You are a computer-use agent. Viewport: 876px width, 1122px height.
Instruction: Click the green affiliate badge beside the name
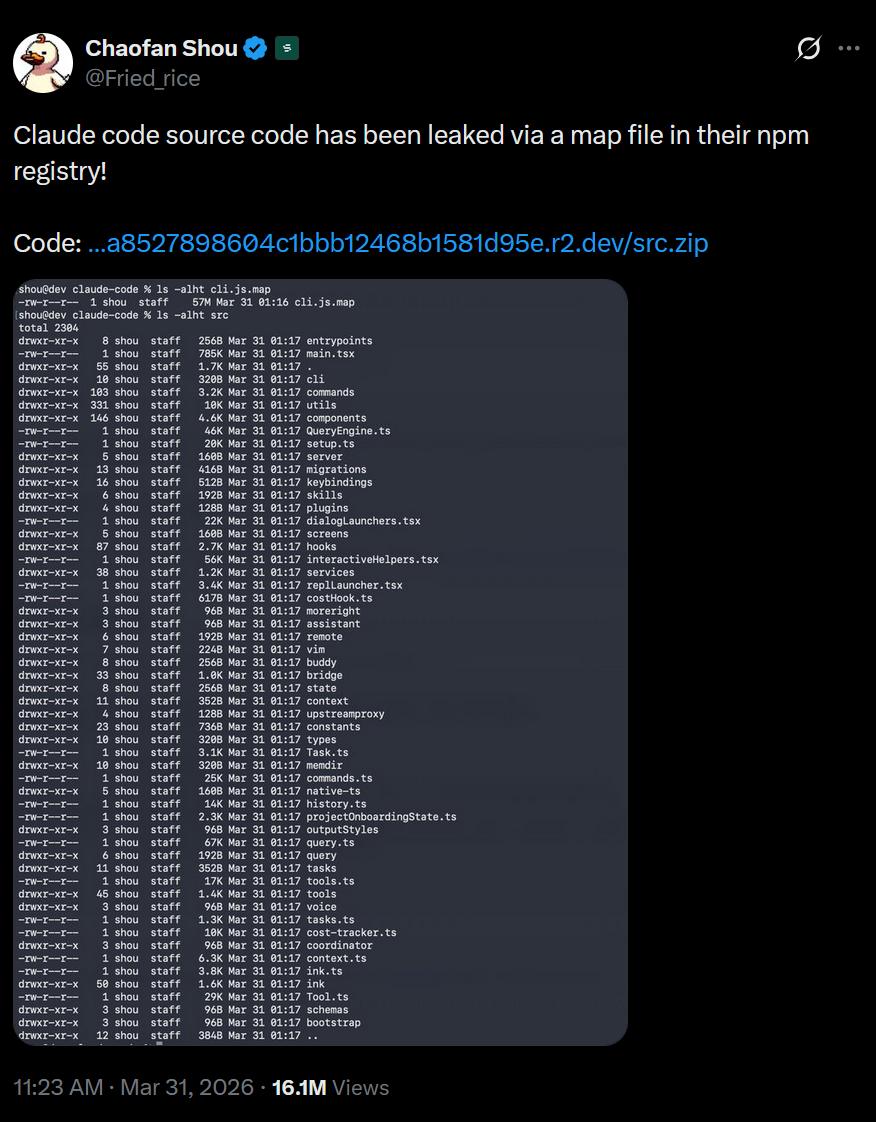click(287, 49)
